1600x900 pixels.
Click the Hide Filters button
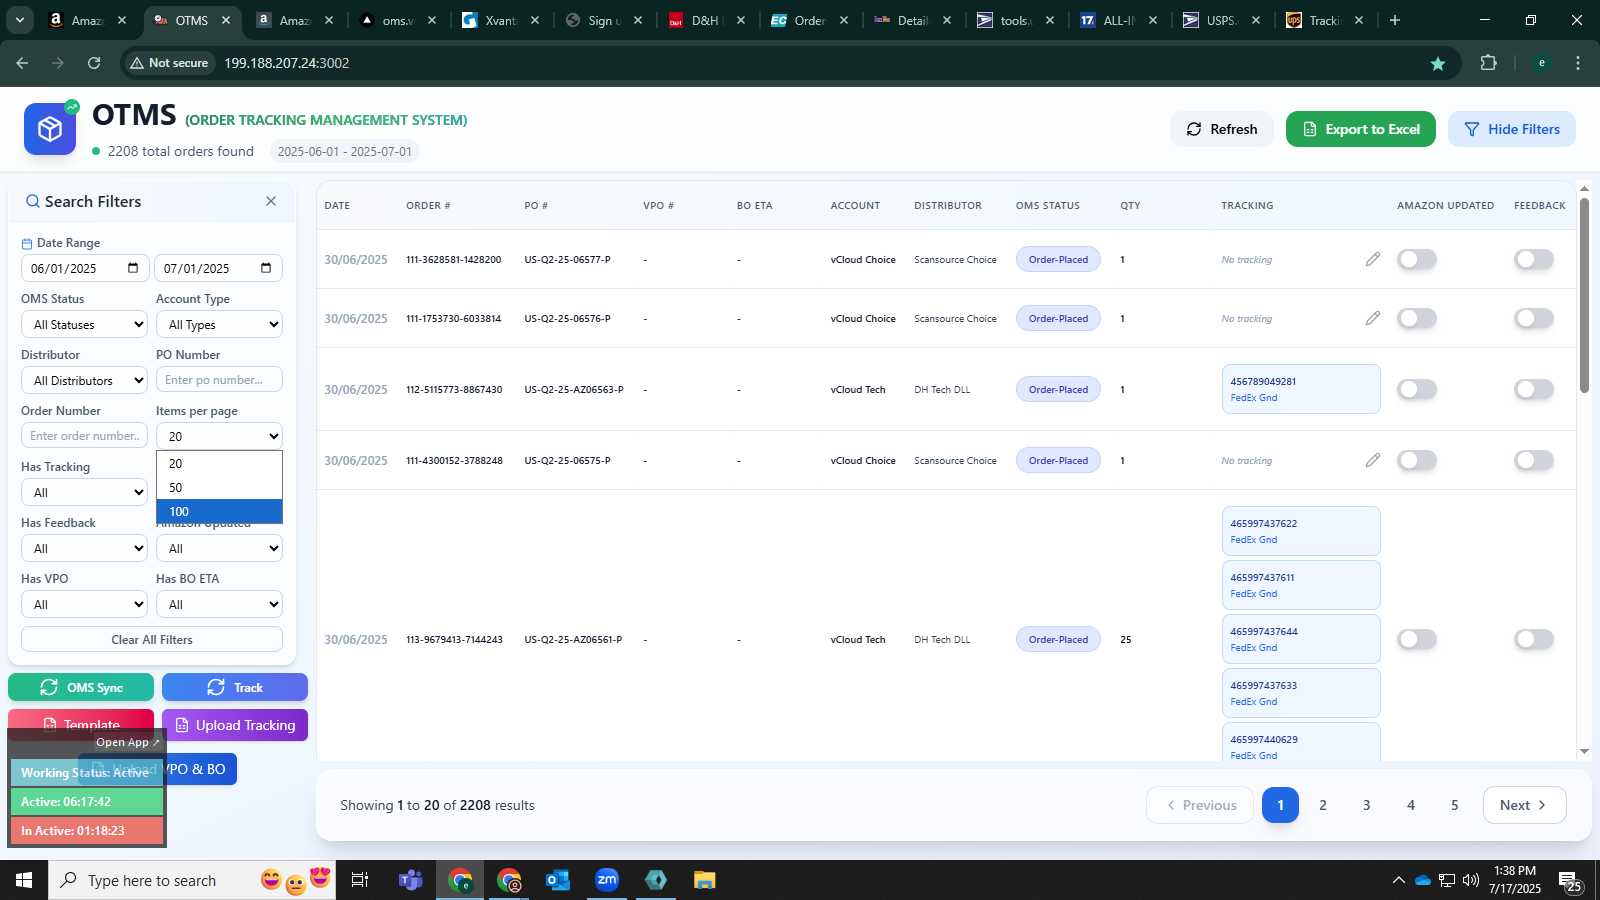(1512, 129)
